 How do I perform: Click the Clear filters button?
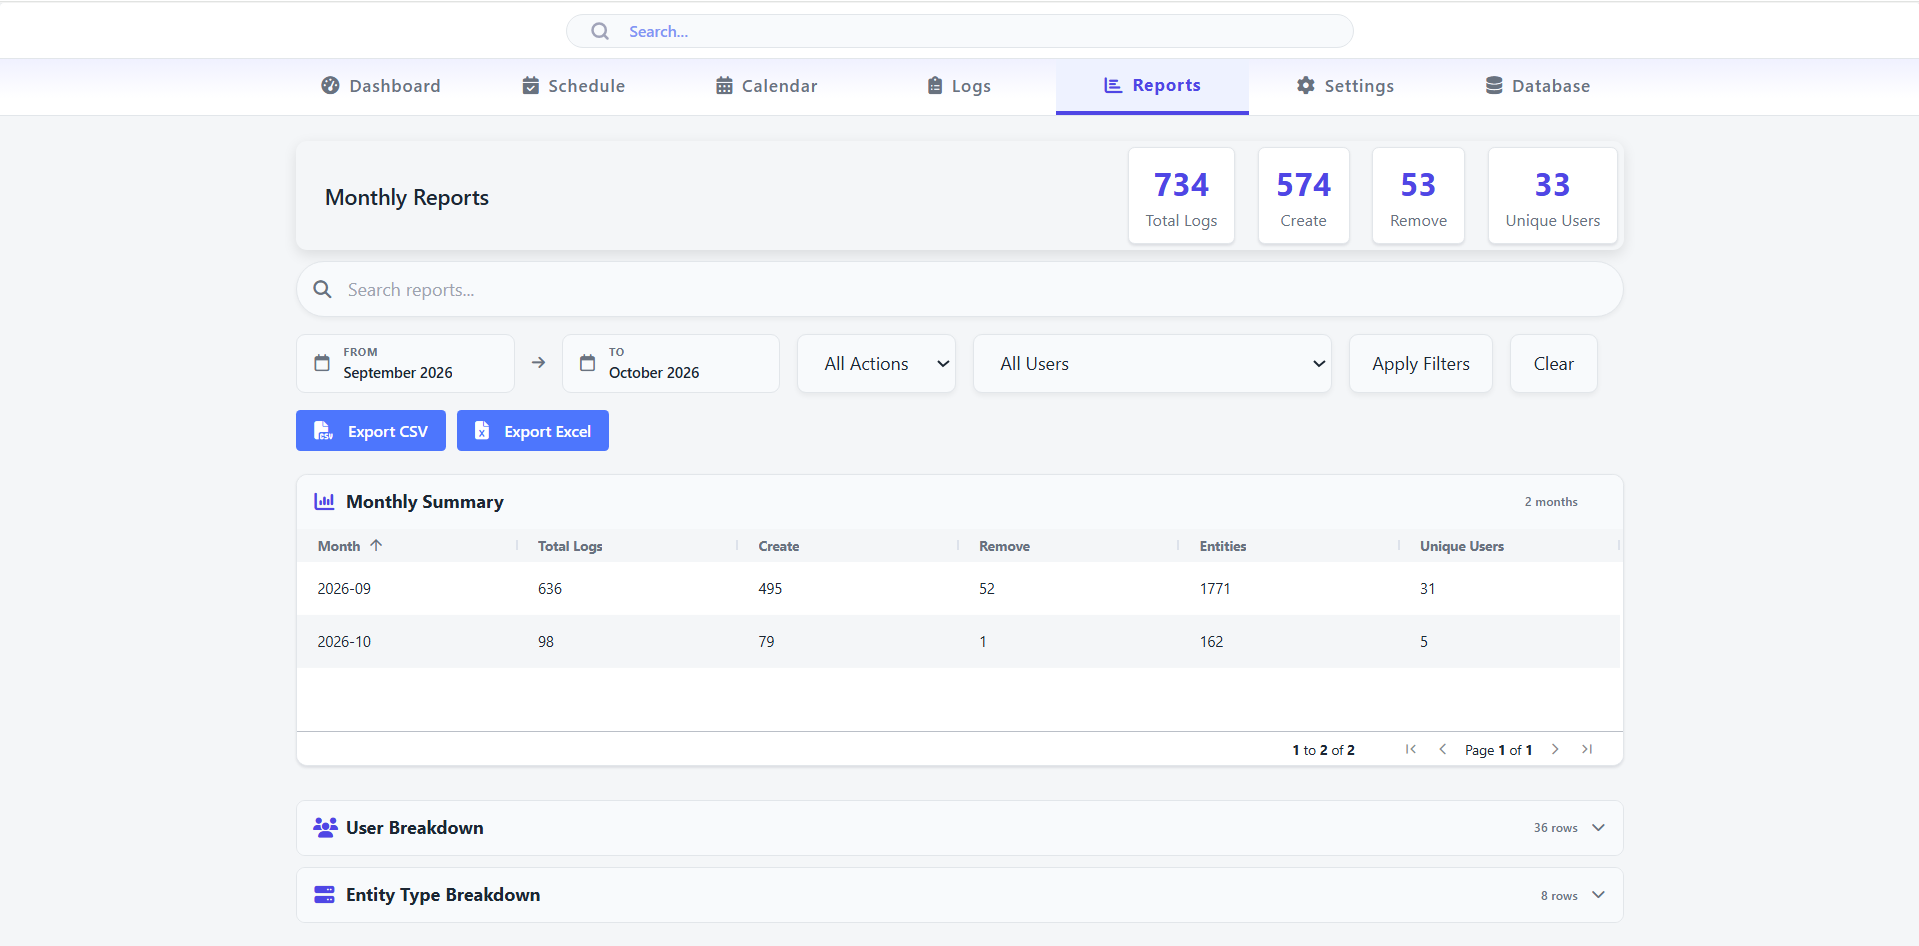coord(1553,363)
